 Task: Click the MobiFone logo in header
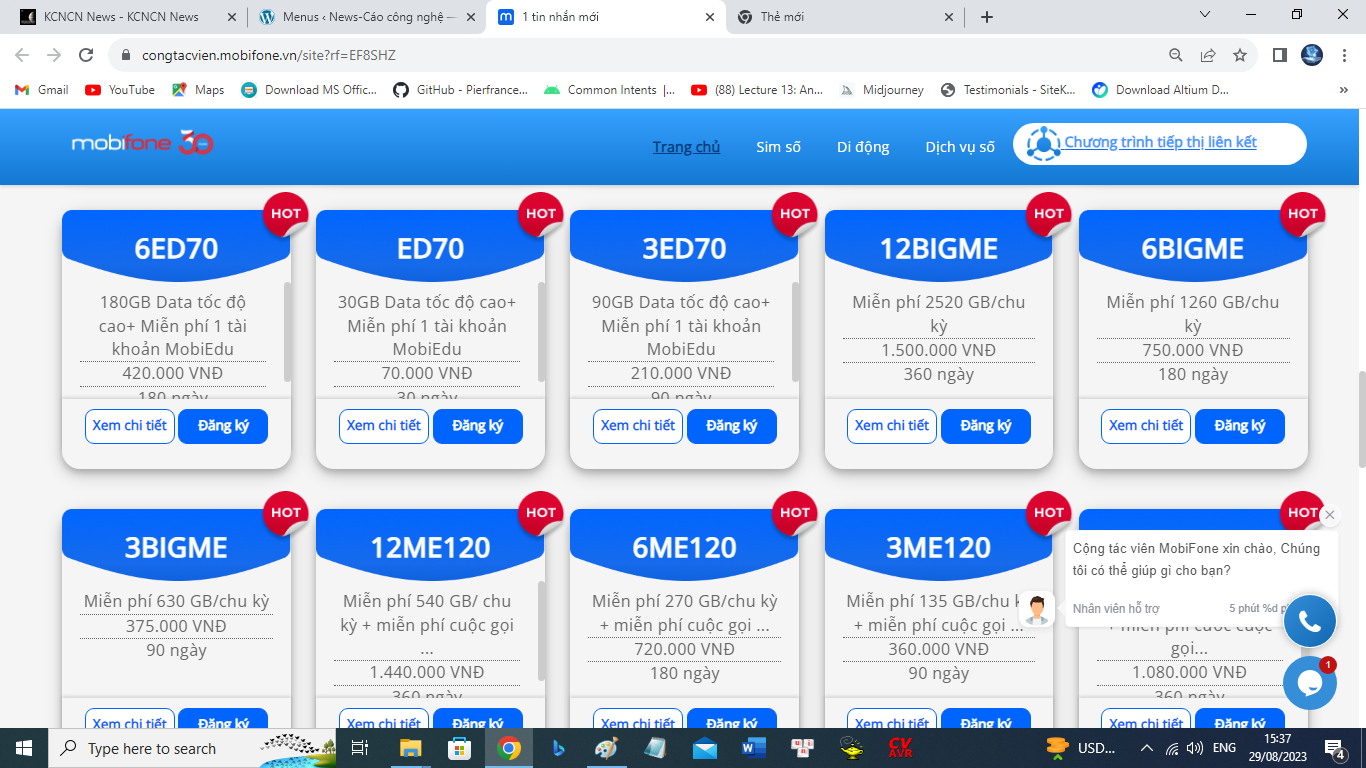[142, 143]
